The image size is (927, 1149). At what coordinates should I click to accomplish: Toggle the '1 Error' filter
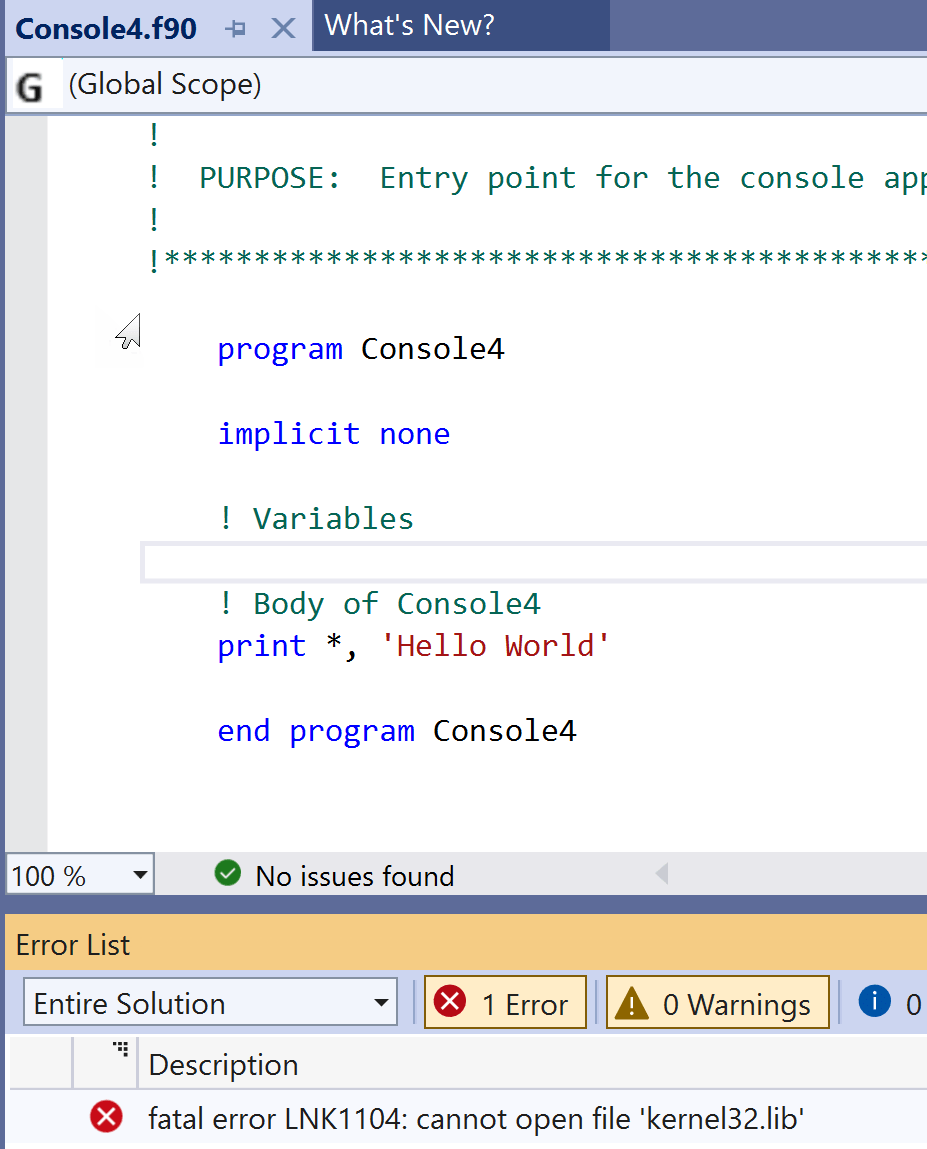505,1002
